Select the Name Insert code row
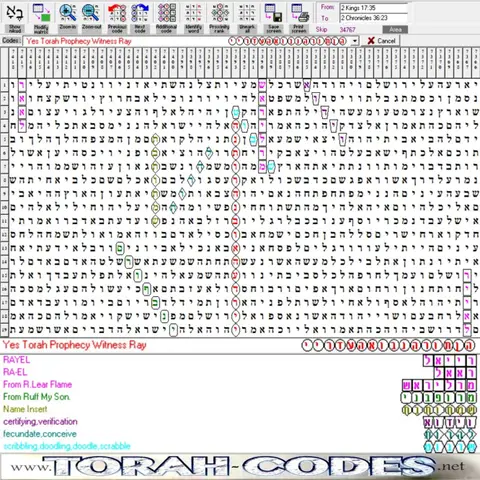Viewport: 480px width, 480px height. click(239, 409)
